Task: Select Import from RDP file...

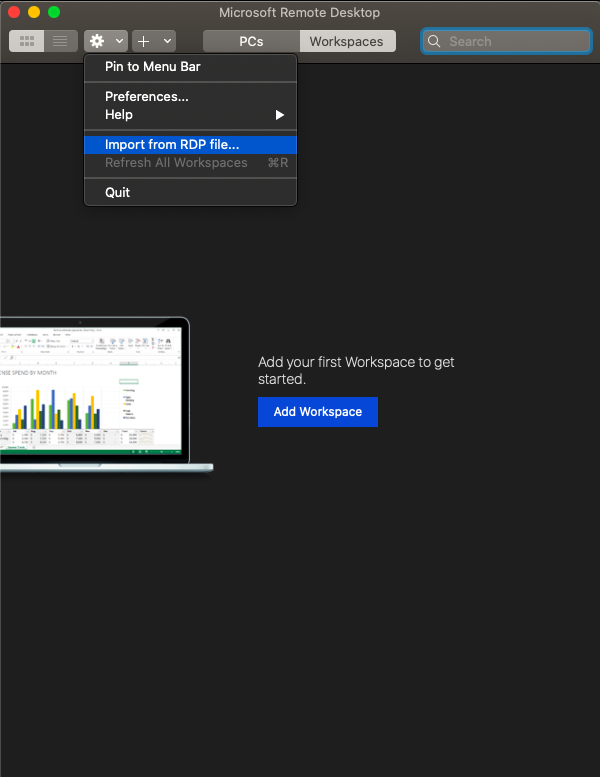Action: click(x=191, y=144)
